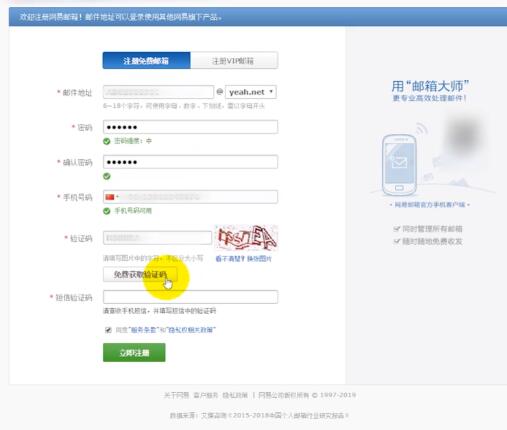Viewport: 507px width, 430px height.
Task: Click the blurred QR code image
Action: (x=464, y=135)
